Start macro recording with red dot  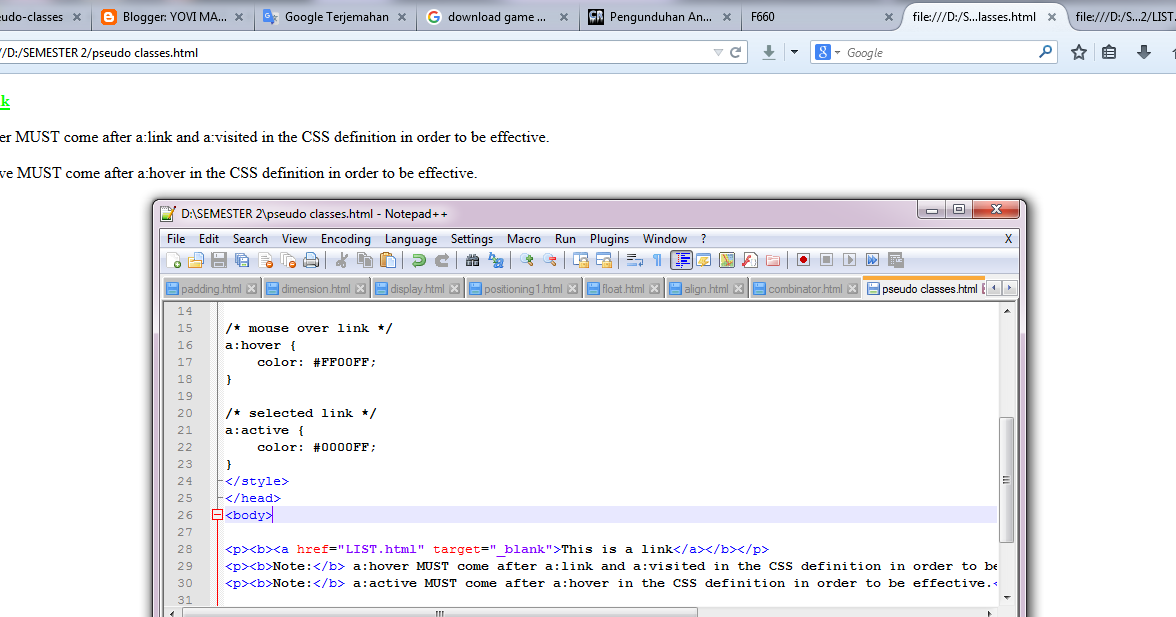tap(803, 260)
